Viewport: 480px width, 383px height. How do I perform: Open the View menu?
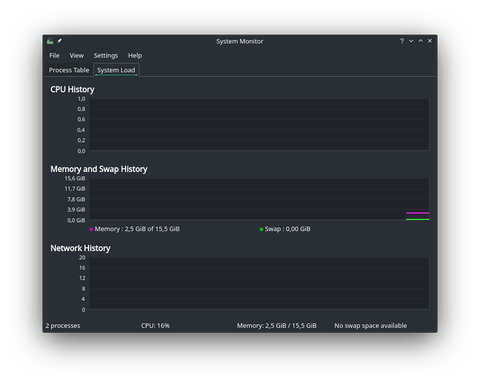point(77,56)
